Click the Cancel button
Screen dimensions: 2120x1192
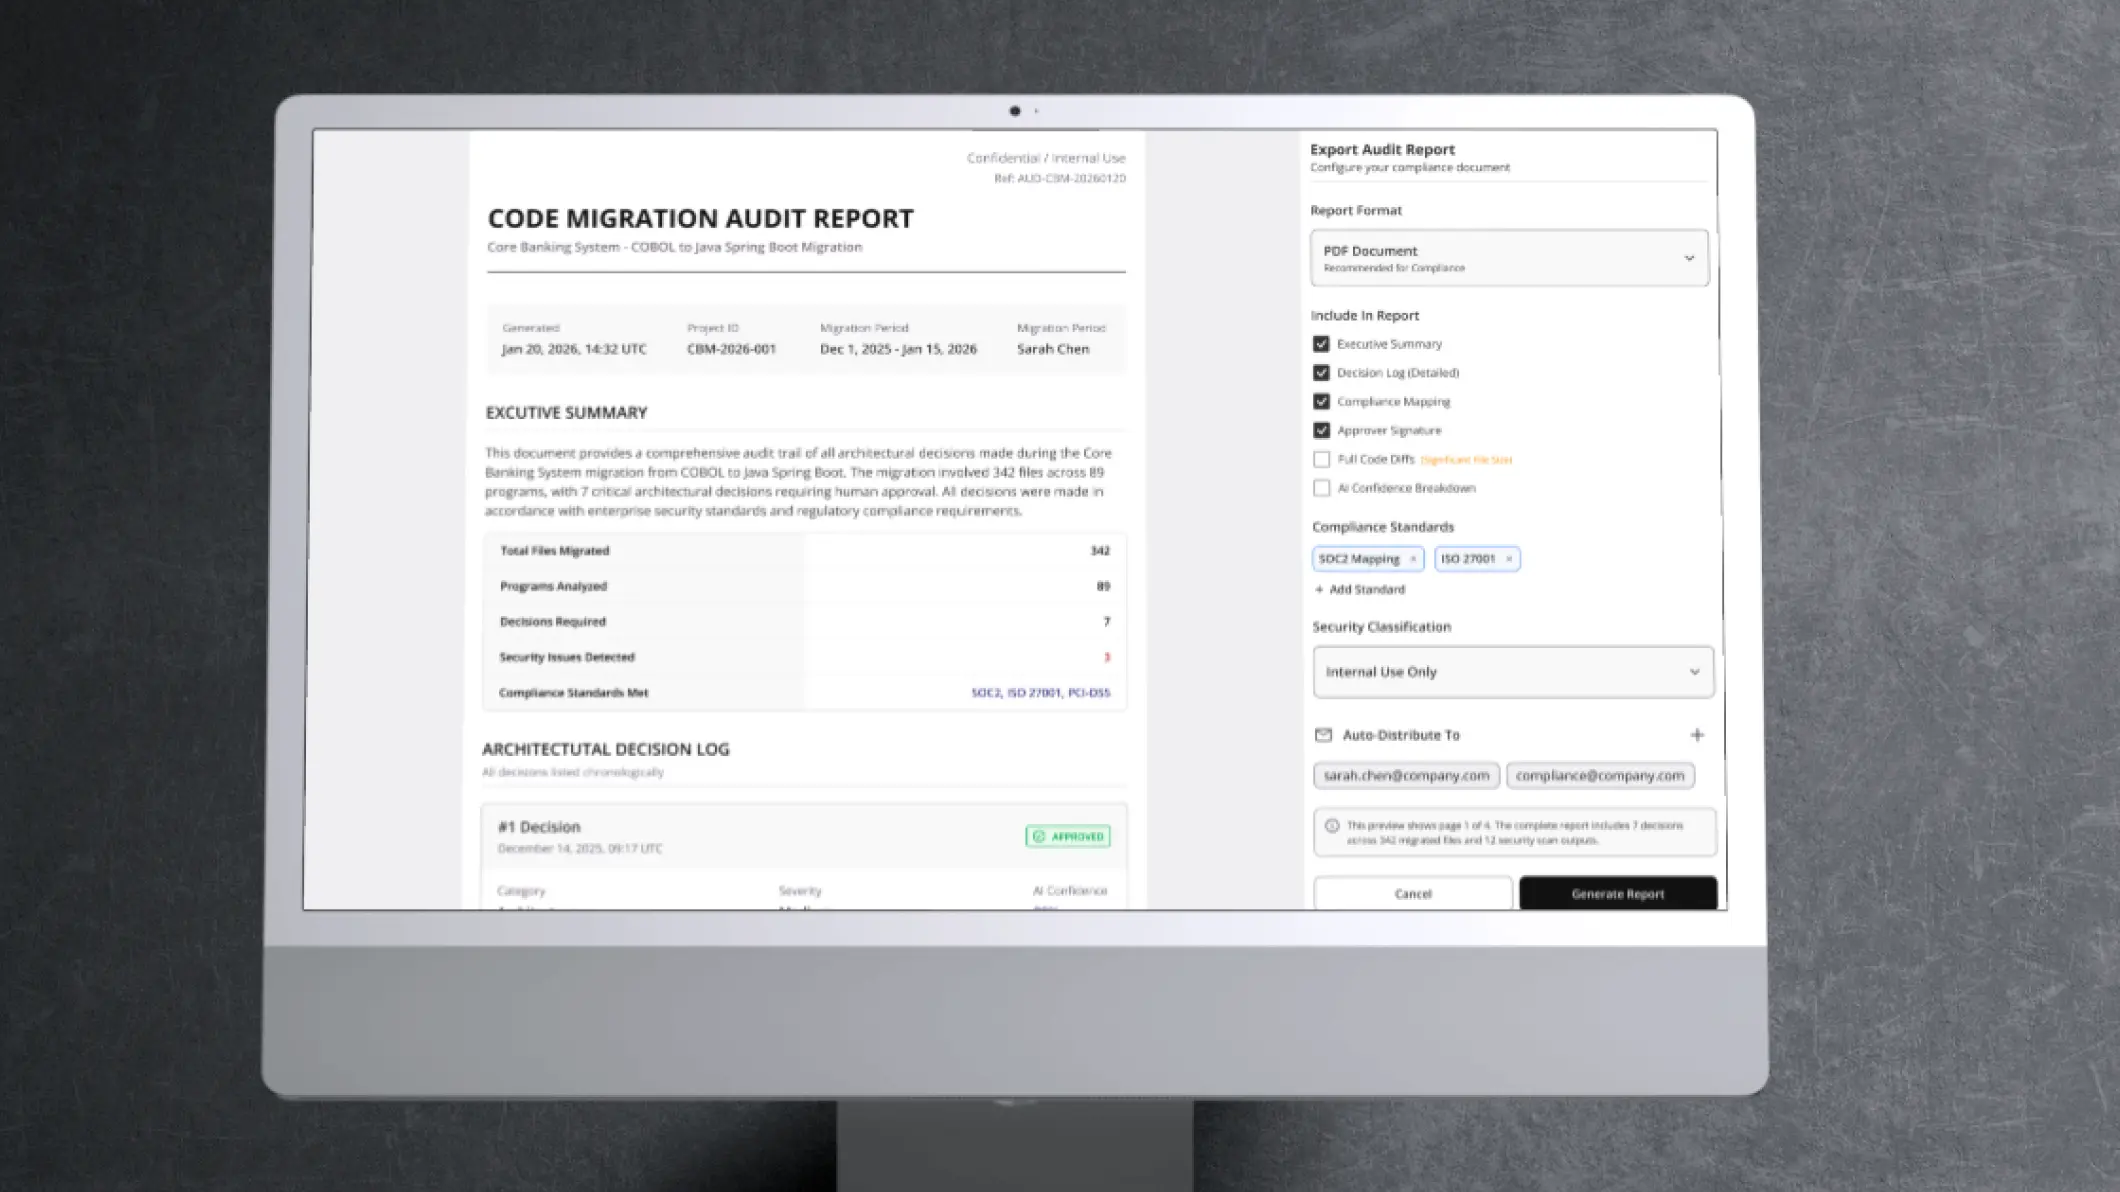1413,893
